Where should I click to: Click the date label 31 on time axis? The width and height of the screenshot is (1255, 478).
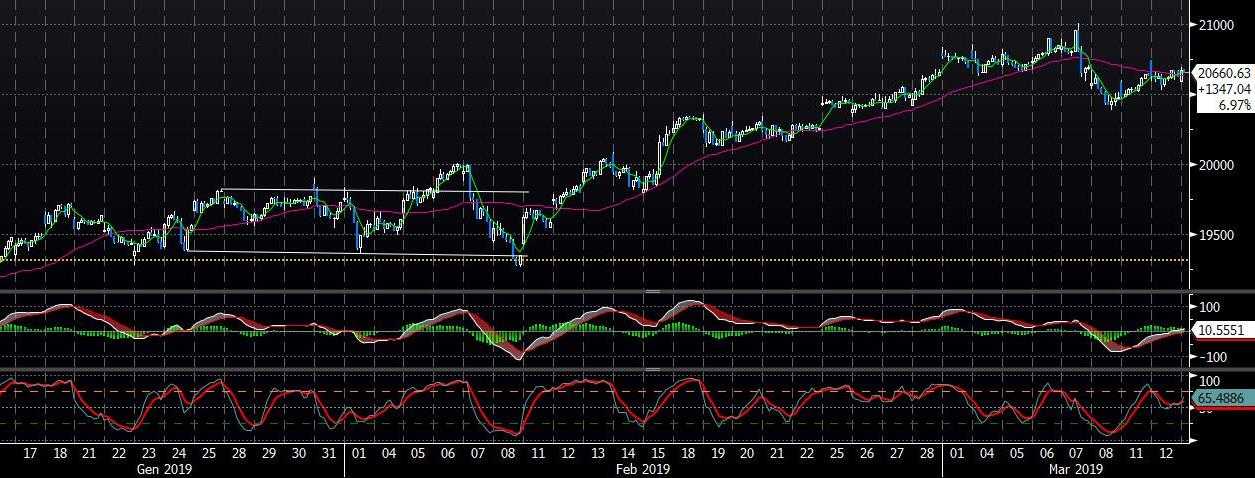329,453
